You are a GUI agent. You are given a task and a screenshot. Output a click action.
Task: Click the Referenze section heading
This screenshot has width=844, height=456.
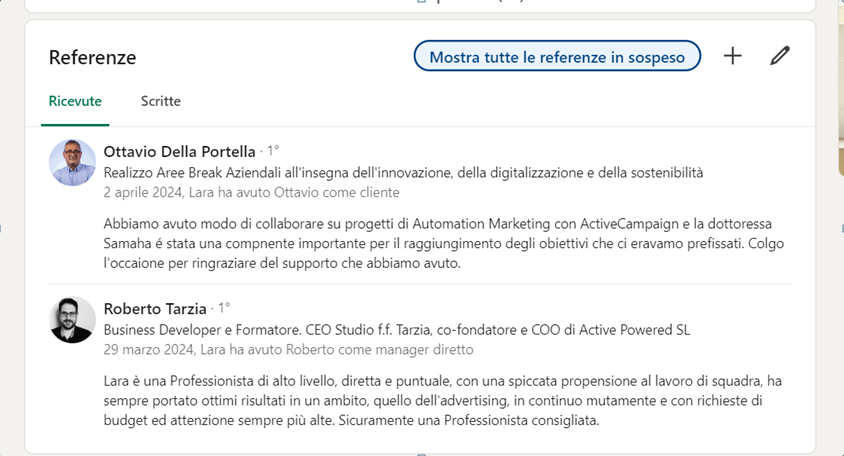pos(92,57)
